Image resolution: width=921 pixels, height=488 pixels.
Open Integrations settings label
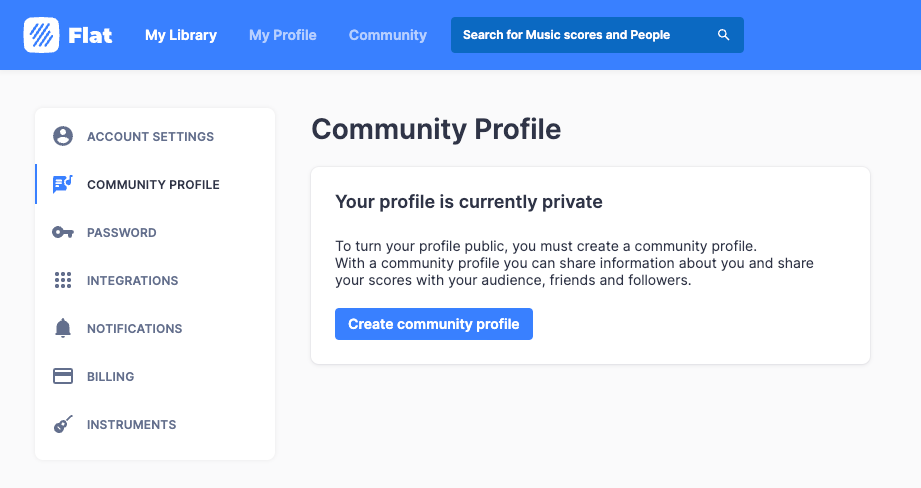click(x=133, y=281)
